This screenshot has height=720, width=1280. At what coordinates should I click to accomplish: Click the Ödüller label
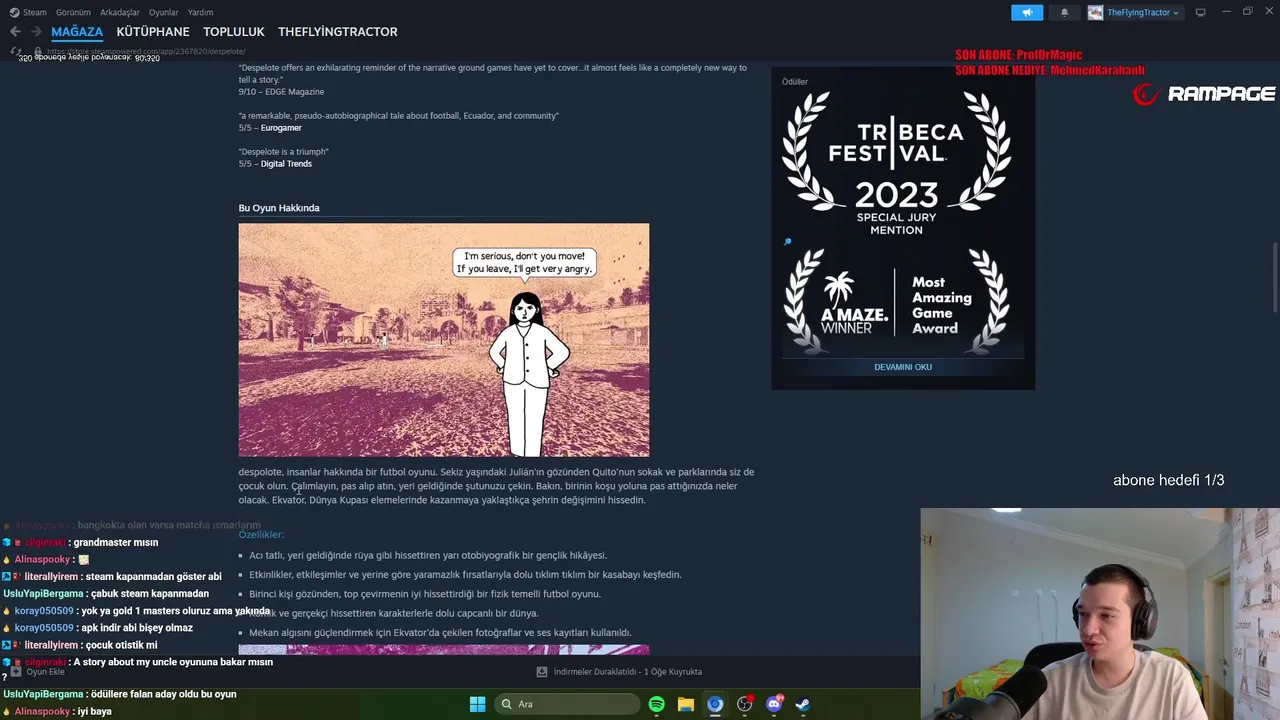coord(795,82)
